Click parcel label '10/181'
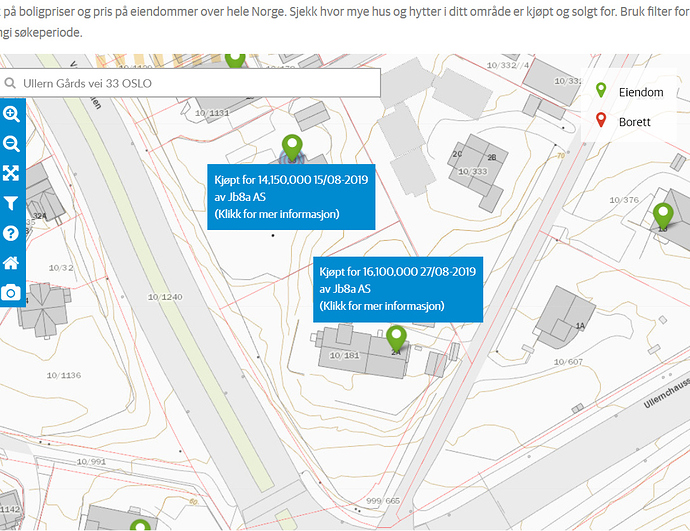This screenshot has height=531, width=690. [345, 355]
